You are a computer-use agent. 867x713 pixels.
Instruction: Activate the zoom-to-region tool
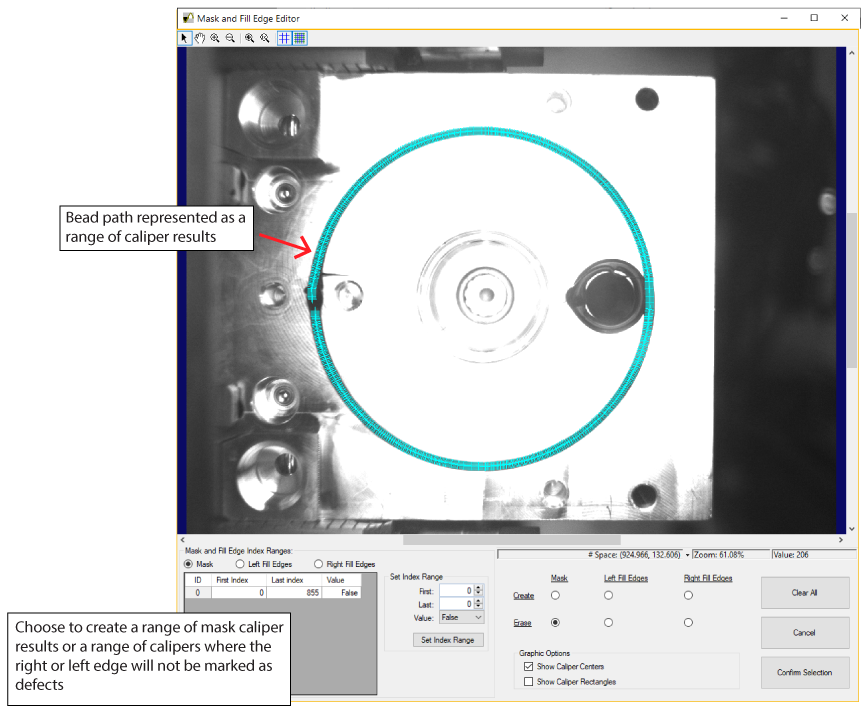(x=250, y=38)
